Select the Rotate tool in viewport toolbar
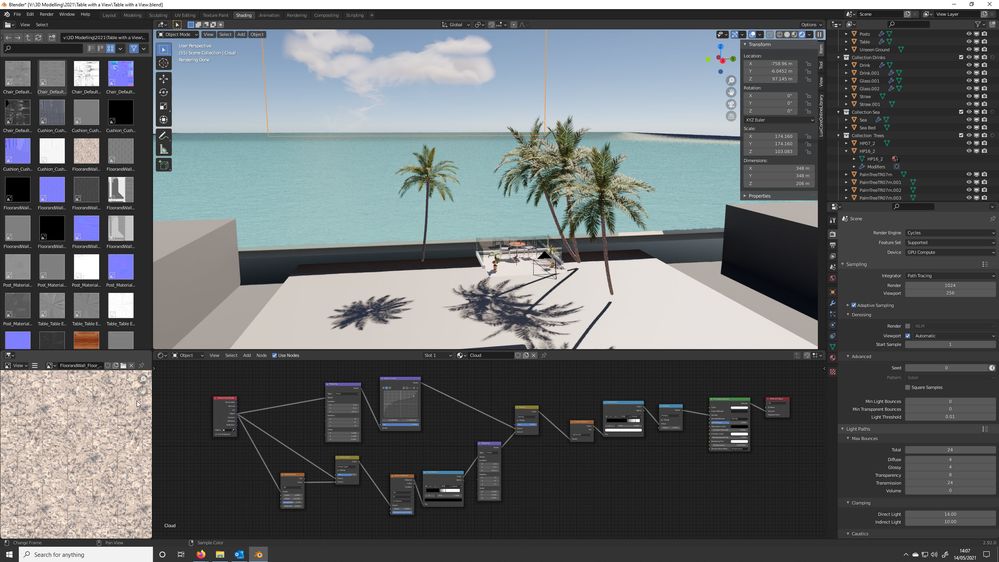The height and width of the screenshot is (562, 999). [164, 92]
